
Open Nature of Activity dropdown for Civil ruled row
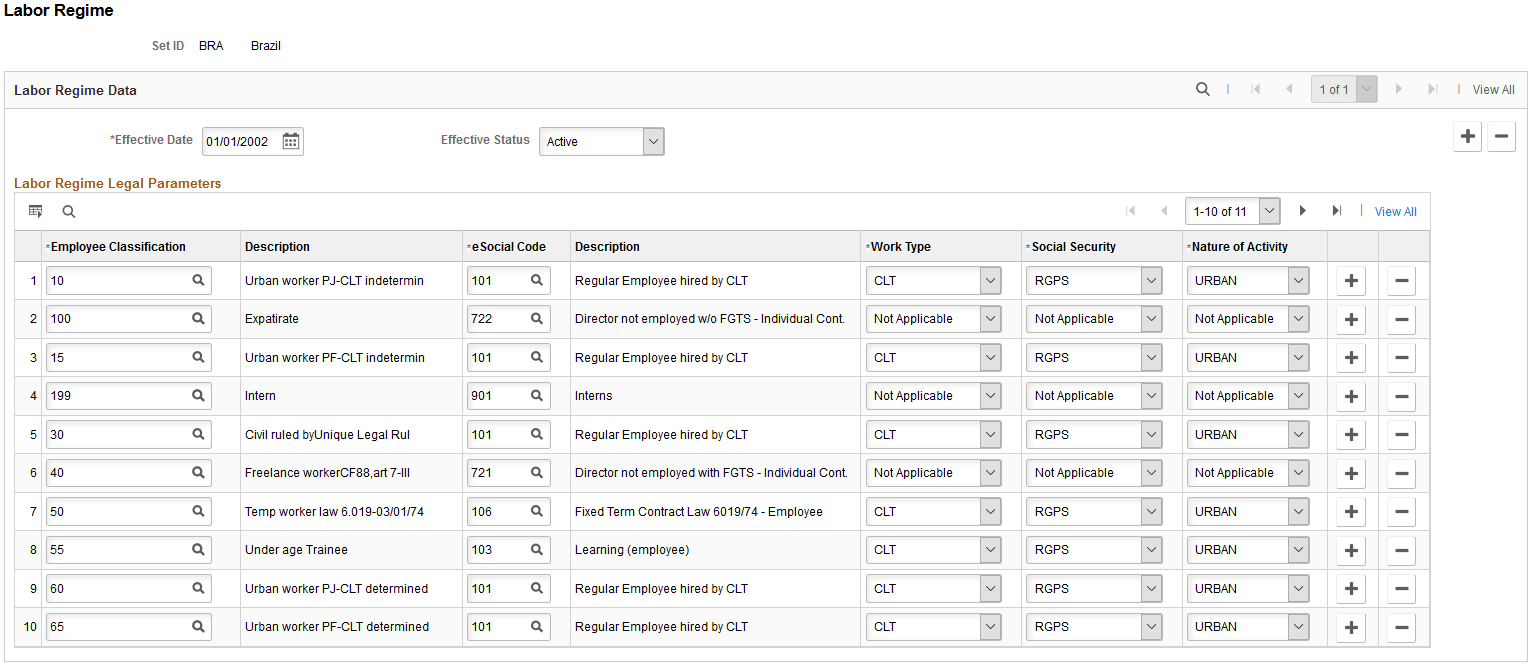tap(1248, 435)
